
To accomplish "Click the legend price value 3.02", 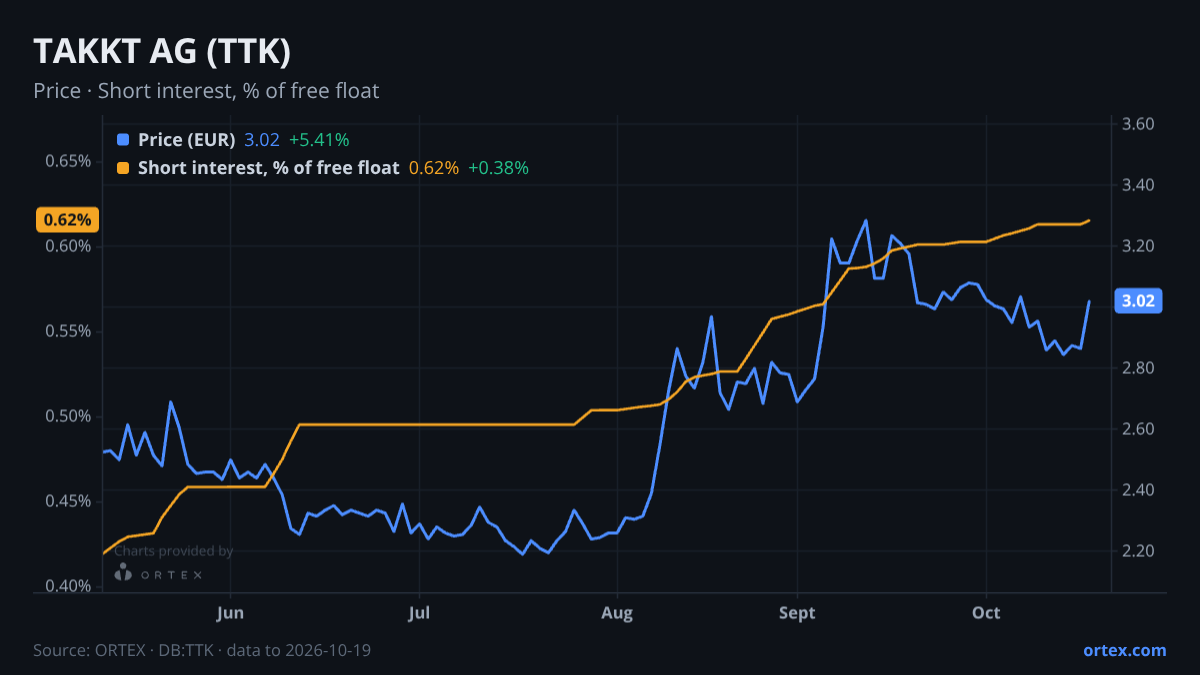I will point(262,140).
